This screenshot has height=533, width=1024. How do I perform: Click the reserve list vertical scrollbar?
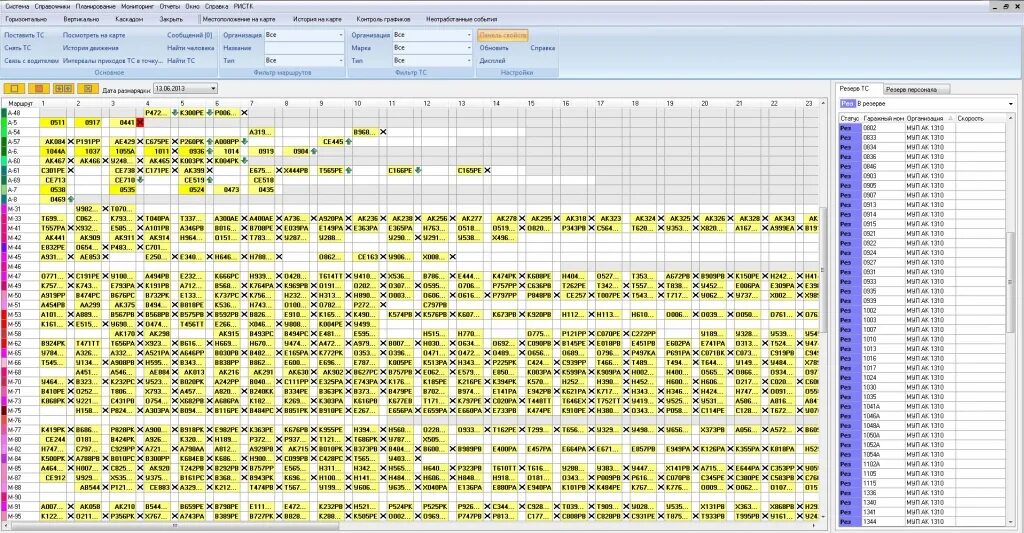tap(1010, 281)
